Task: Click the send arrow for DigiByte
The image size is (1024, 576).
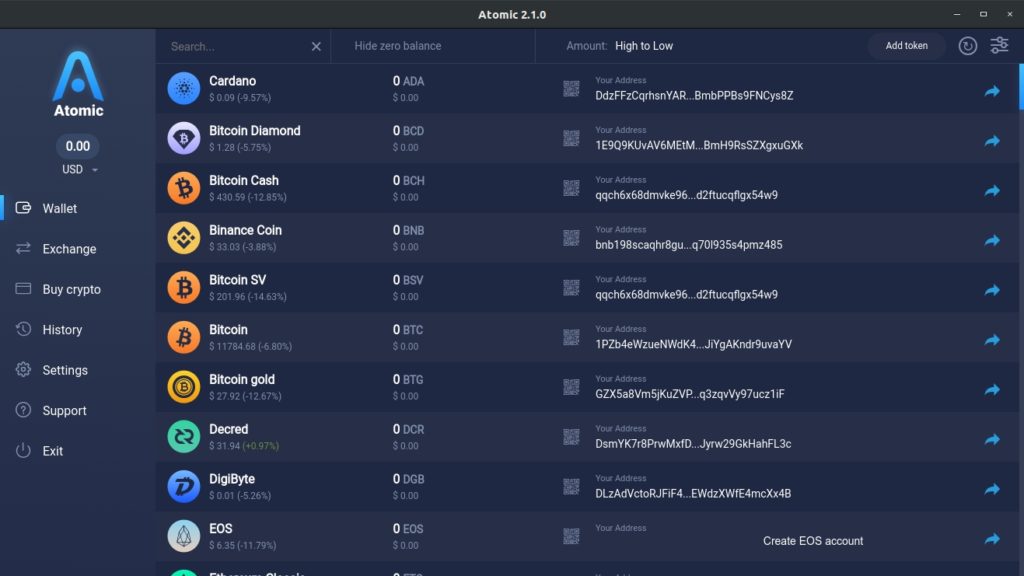Action: click(992, 489)
